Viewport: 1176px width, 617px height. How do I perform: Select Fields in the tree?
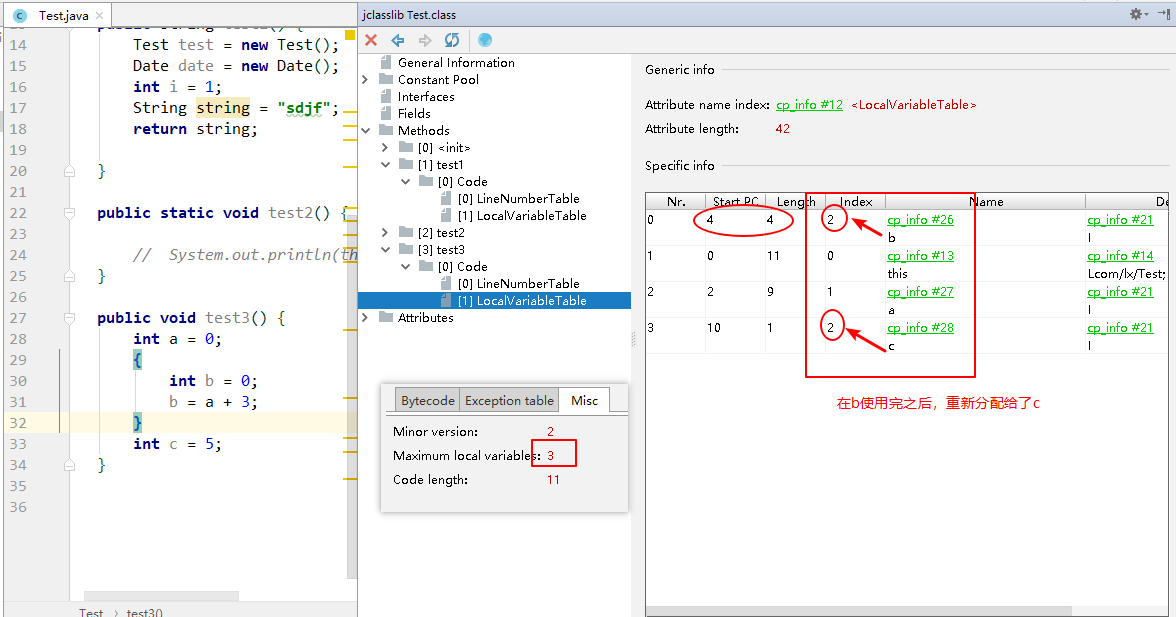[414, 114]
